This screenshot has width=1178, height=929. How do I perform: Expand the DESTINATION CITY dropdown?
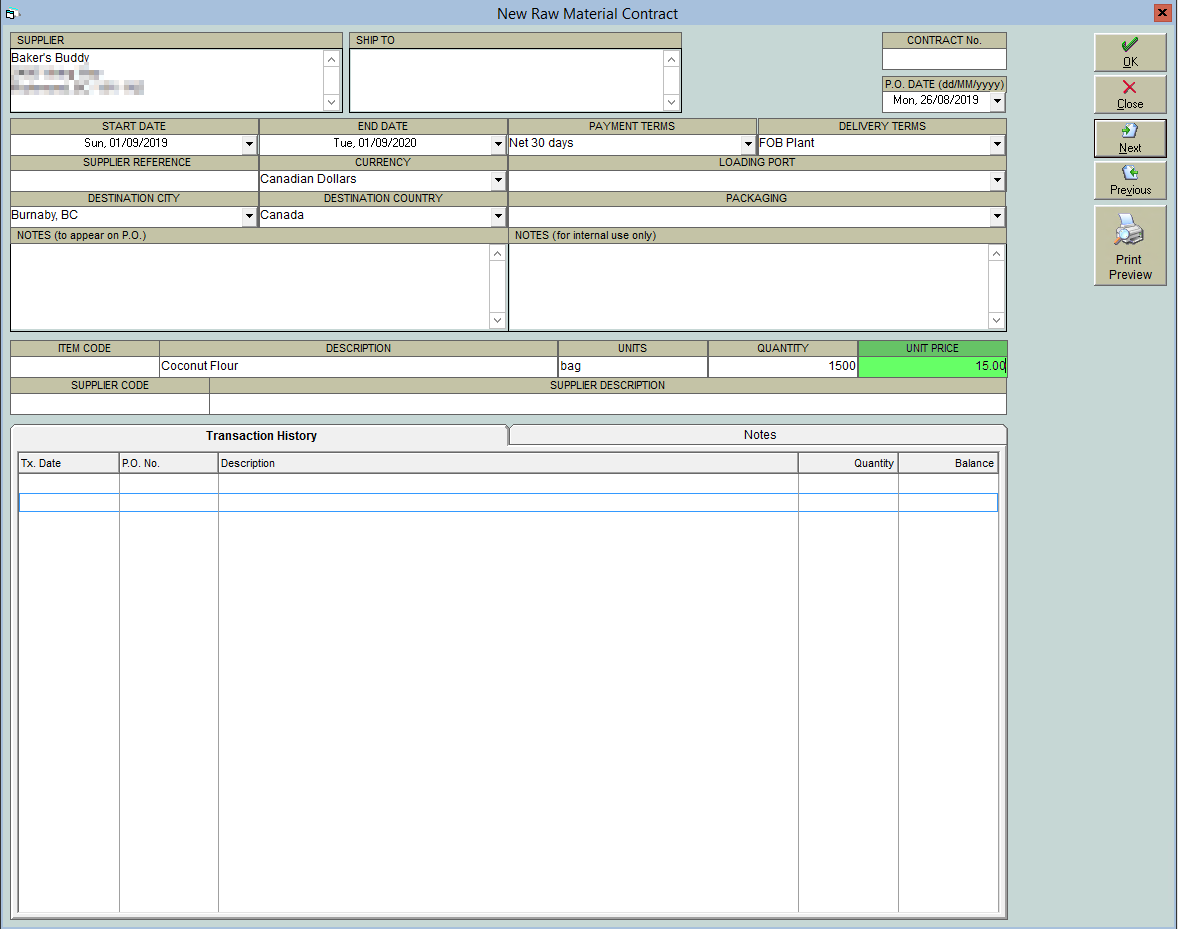point(249,216)
